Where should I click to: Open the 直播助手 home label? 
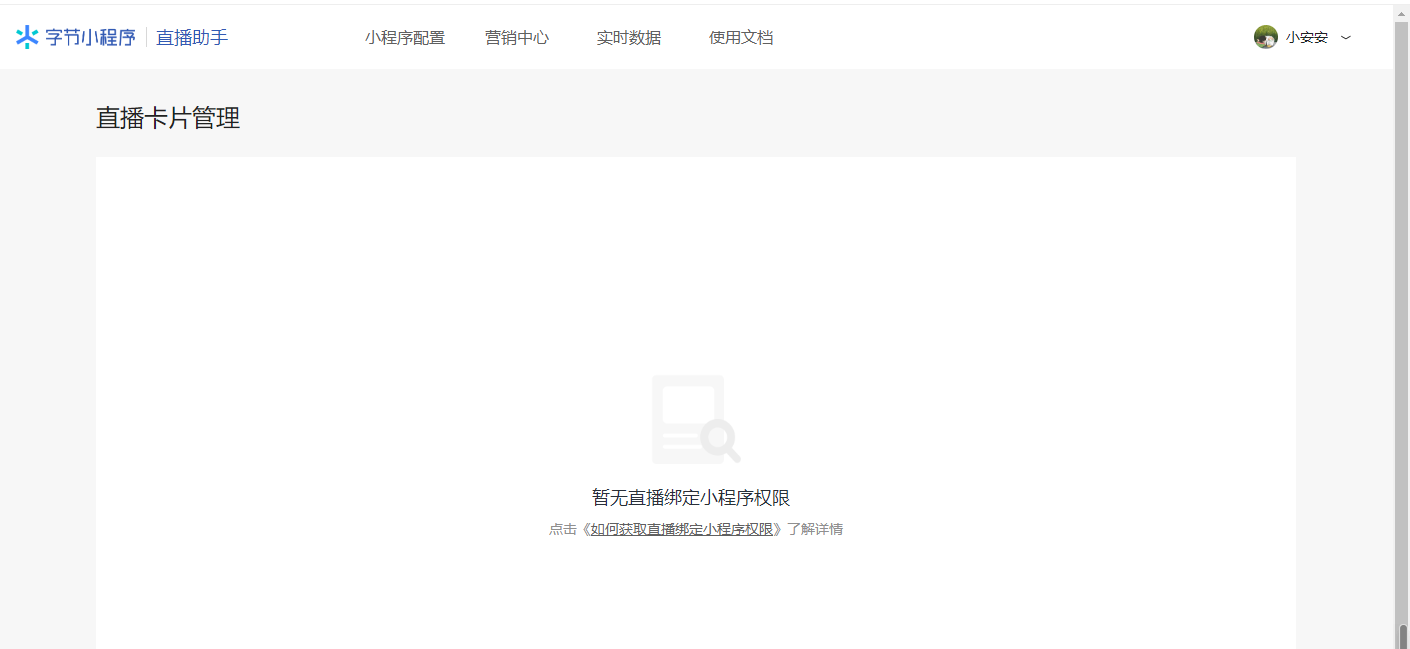pyautogui.click(x=192, y=37)
